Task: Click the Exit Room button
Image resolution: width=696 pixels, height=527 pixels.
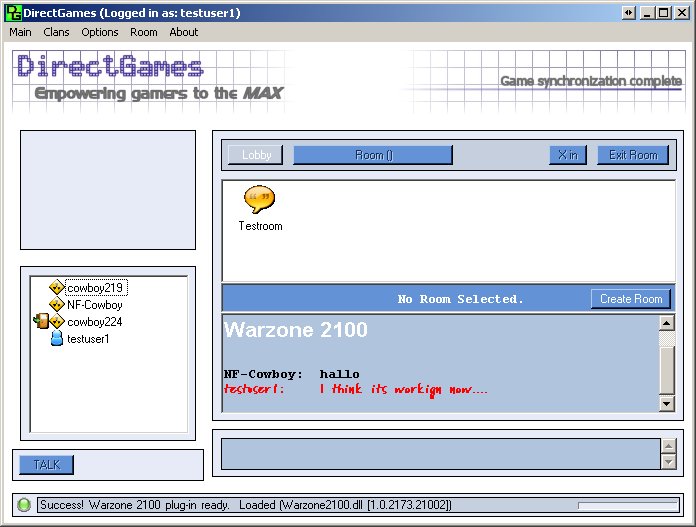Action: [633, 155]
